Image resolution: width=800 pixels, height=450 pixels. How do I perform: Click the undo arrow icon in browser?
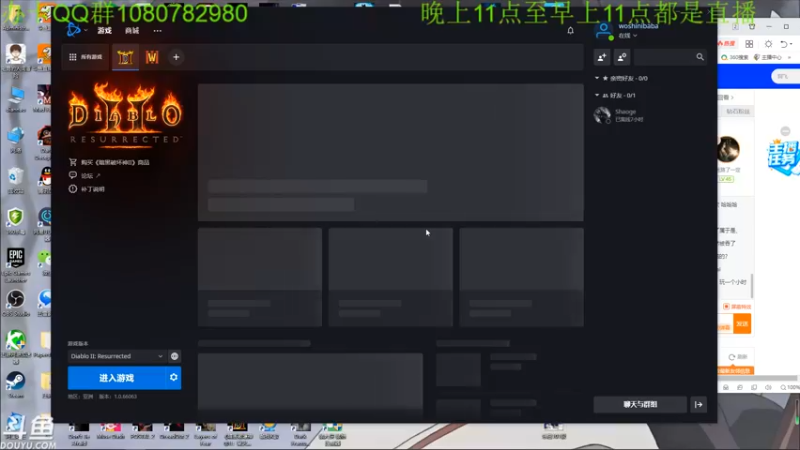(784, 44)
